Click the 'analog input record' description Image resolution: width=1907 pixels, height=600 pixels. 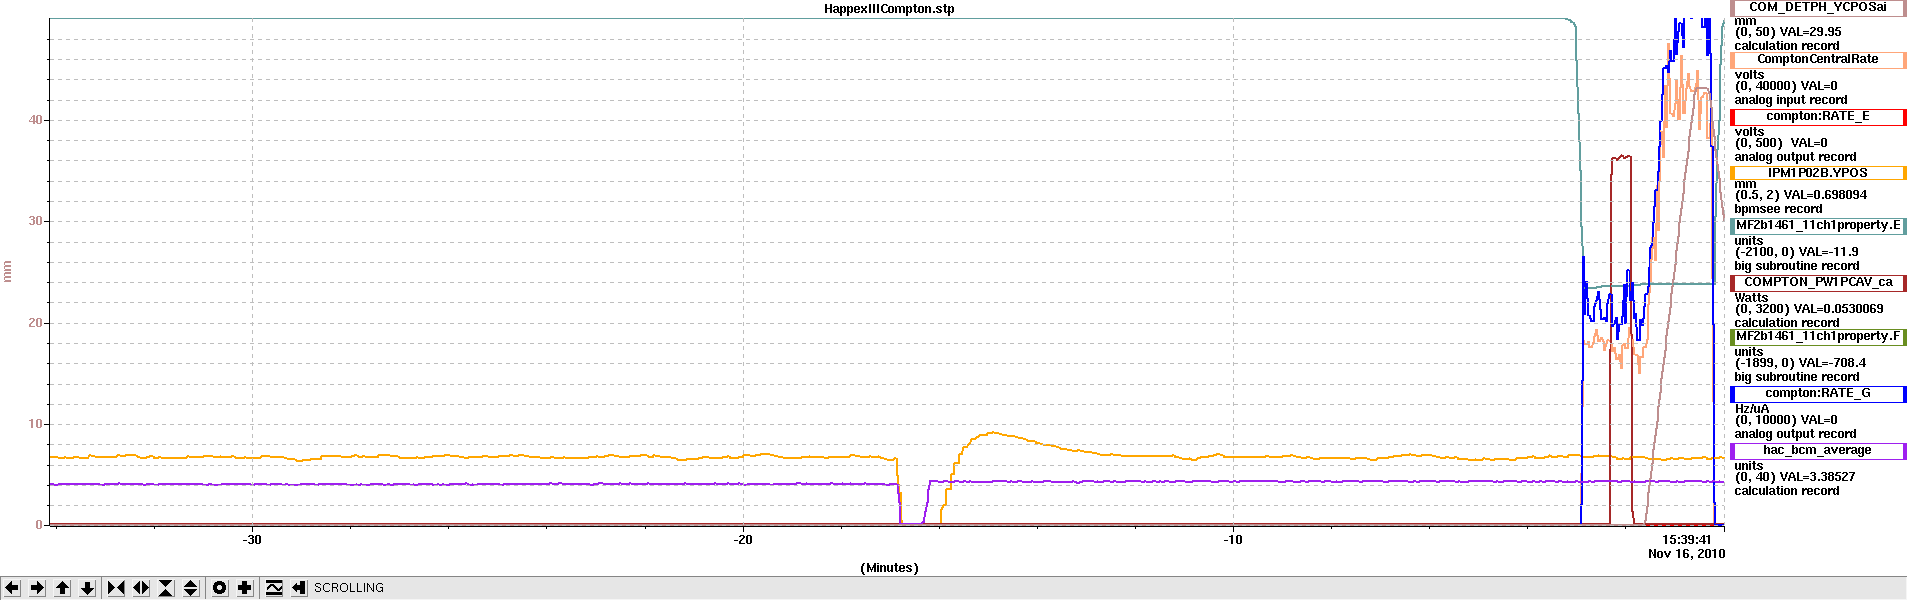pos(1790,100)
